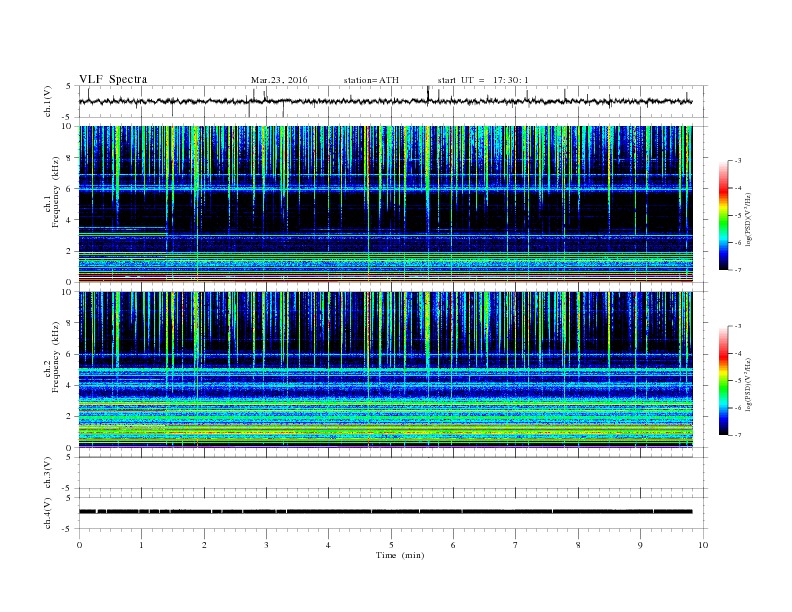Select the "Mar.23, 2016" date text
This screenshot has width=792, height=612.
[279, 80]
